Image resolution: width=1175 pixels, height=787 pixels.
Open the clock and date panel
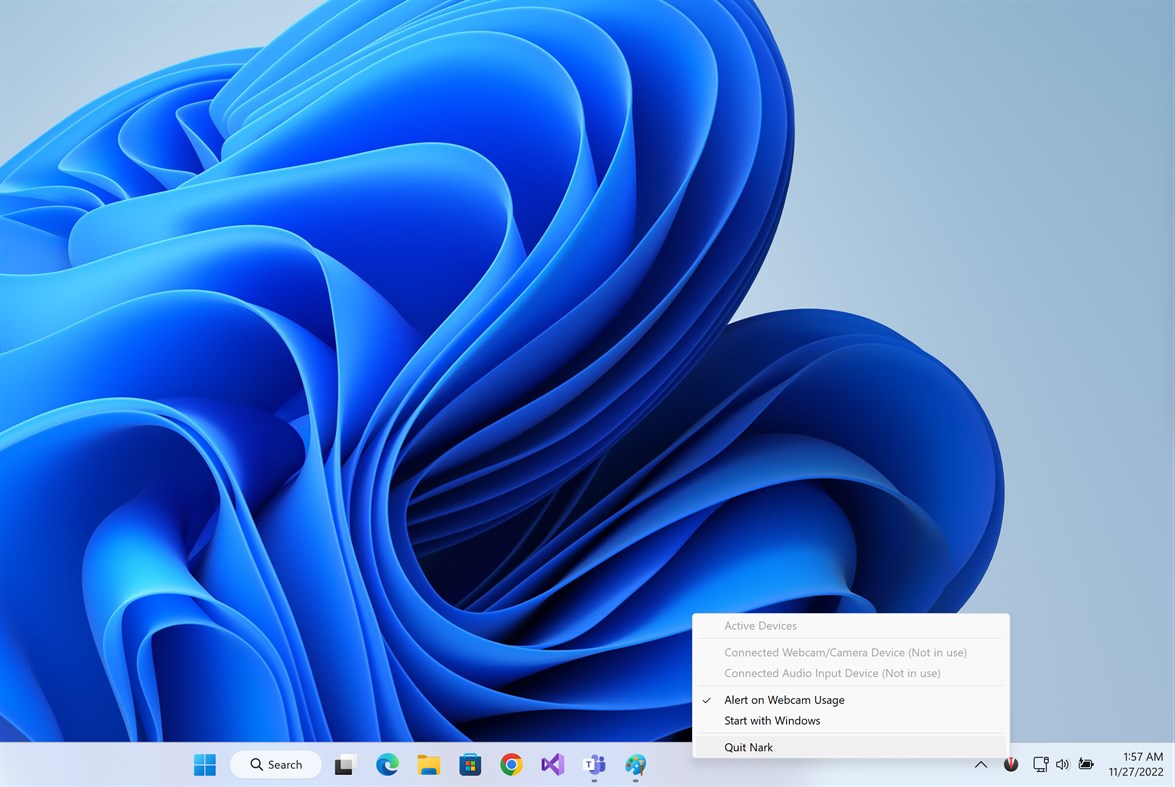tap(1135, 765)
